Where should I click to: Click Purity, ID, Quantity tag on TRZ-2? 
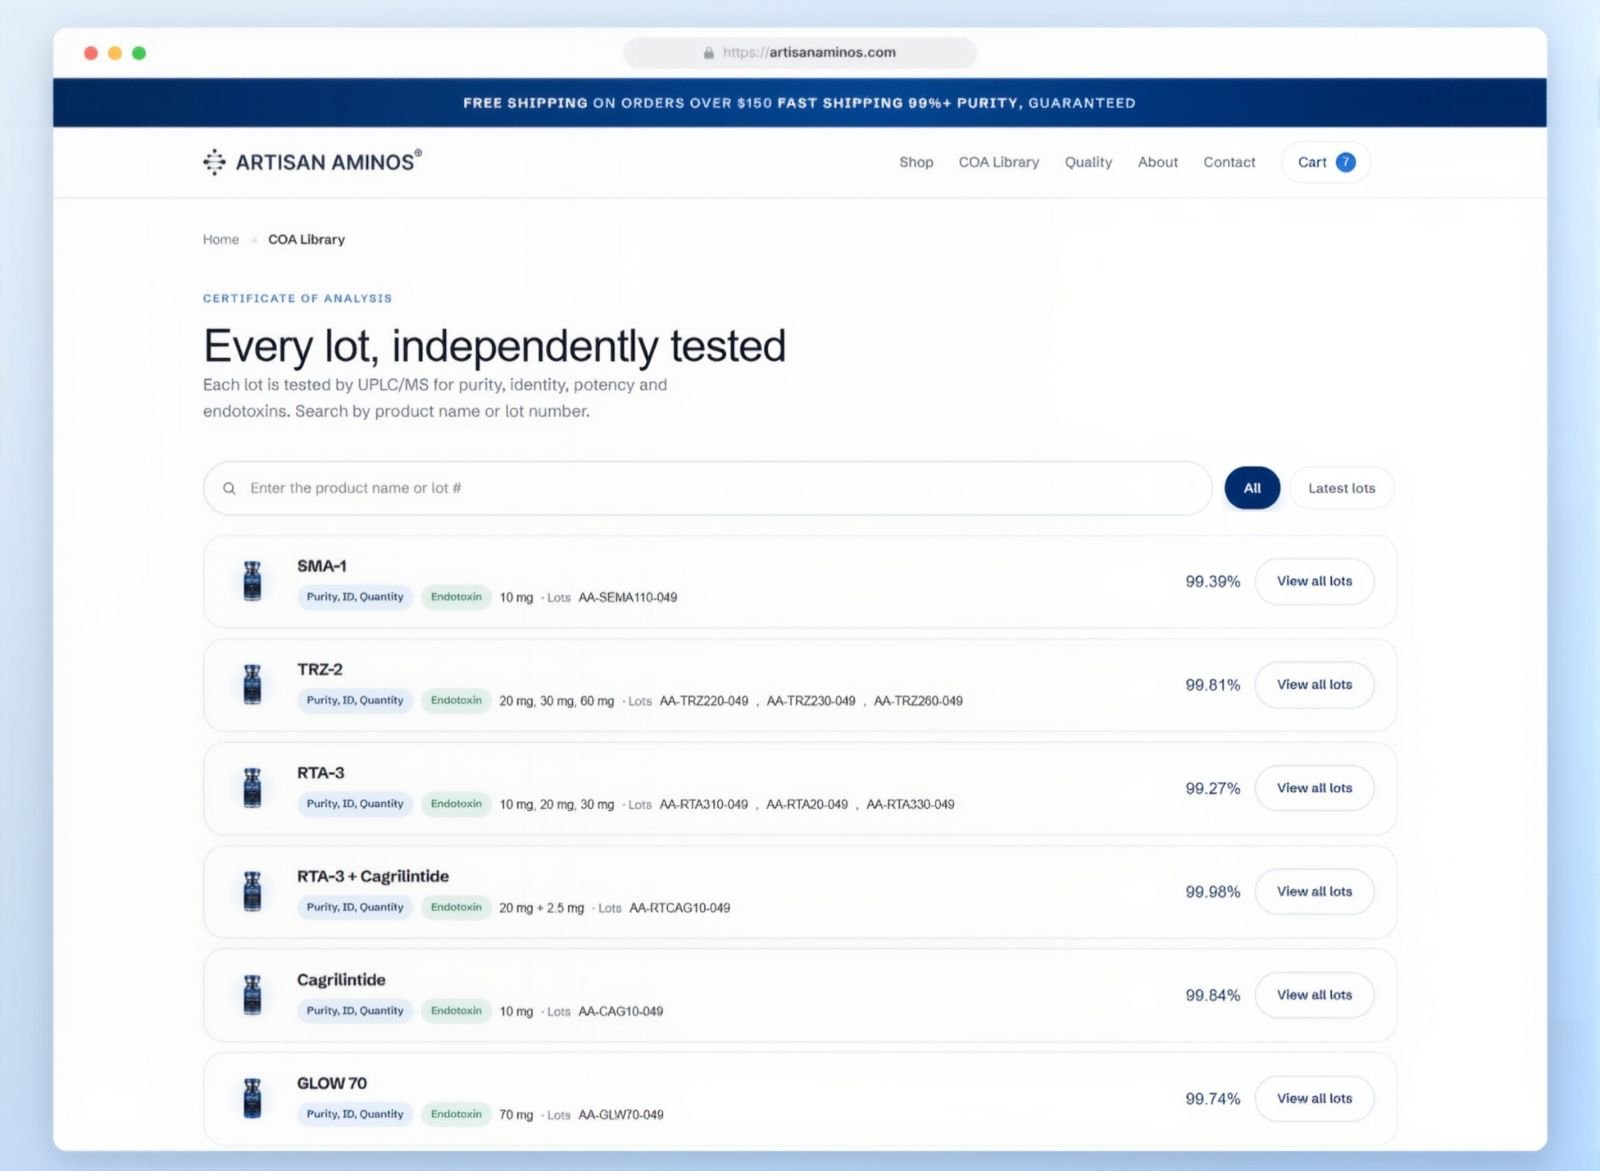[355, 700]
